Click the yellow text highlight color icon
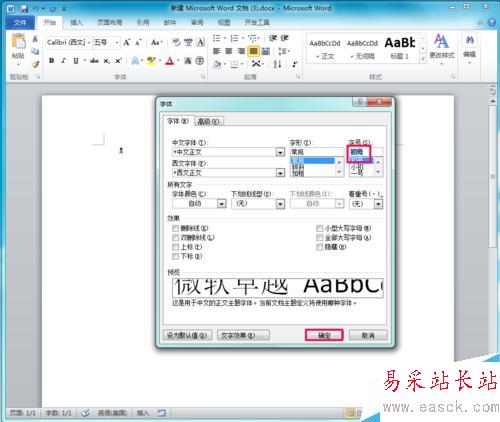Image resolution: width=500 pixels, height=422 pixels. click(152, 61)
